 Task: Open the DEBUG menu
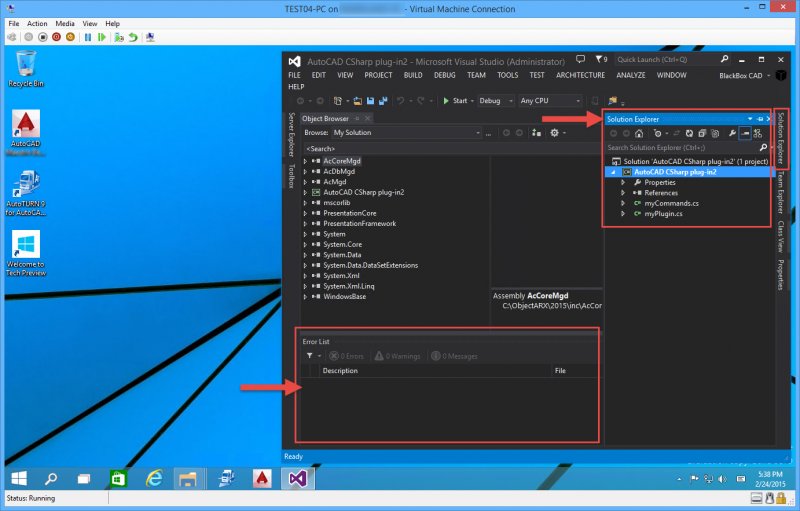(444, 75)
